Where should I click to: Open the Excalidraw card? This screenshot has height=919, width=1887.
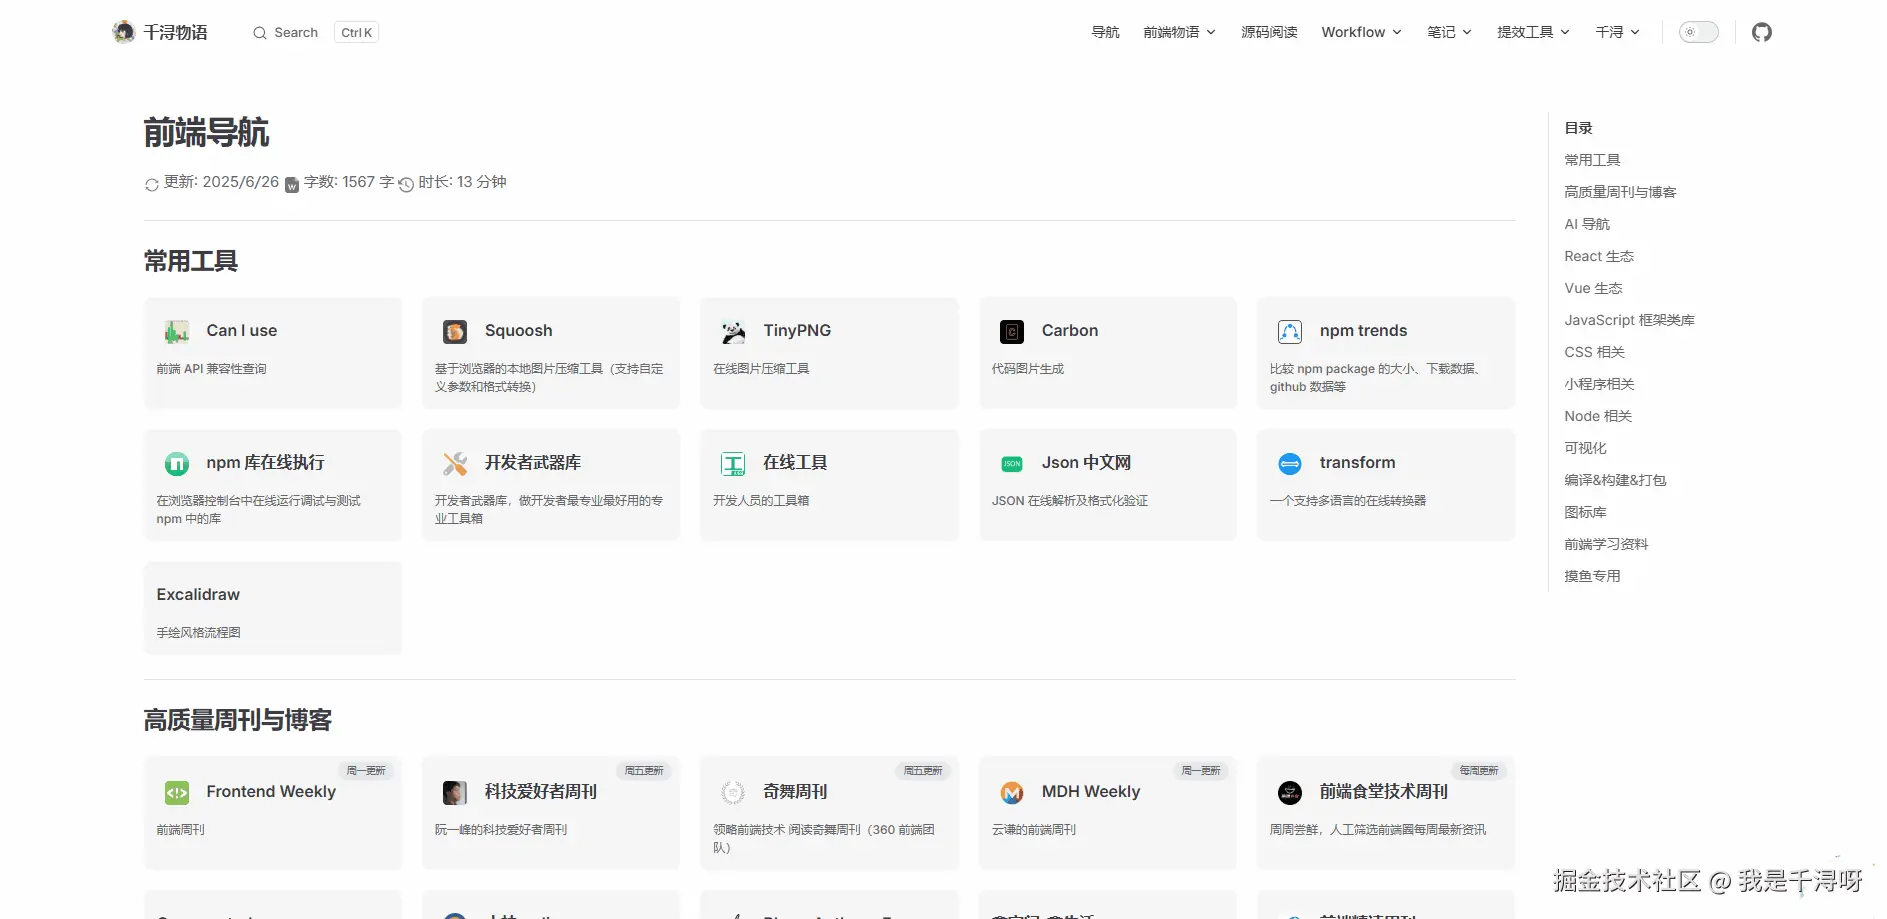pyautogui.click(x=273, y=608)
